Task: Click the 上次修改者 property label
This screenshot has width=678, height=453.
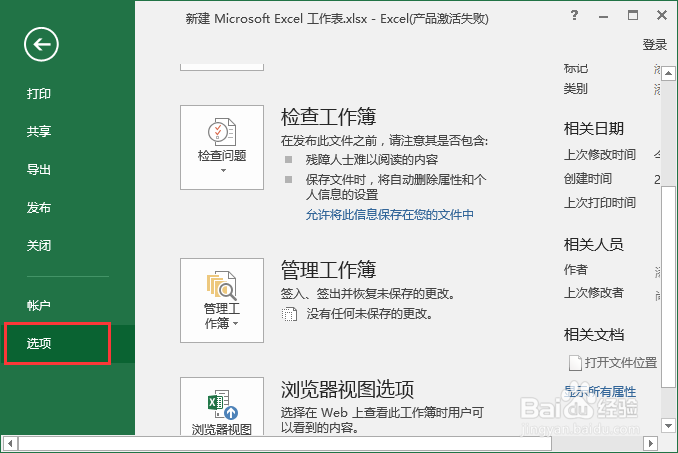Action: coord(594,293)
